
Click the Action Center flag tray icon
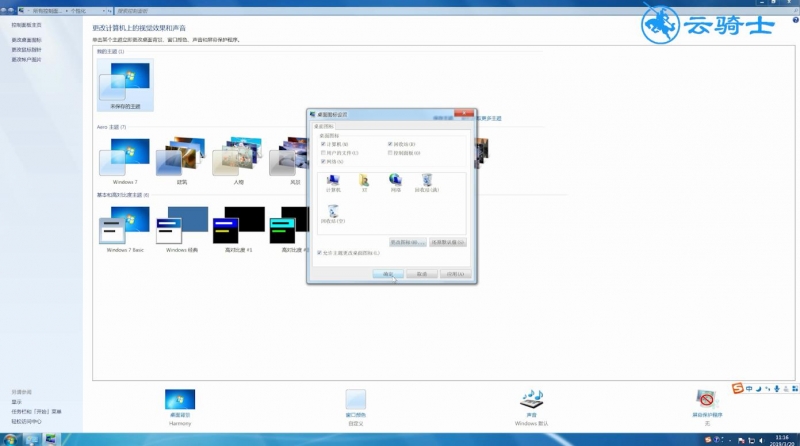(x=741, y=440)
